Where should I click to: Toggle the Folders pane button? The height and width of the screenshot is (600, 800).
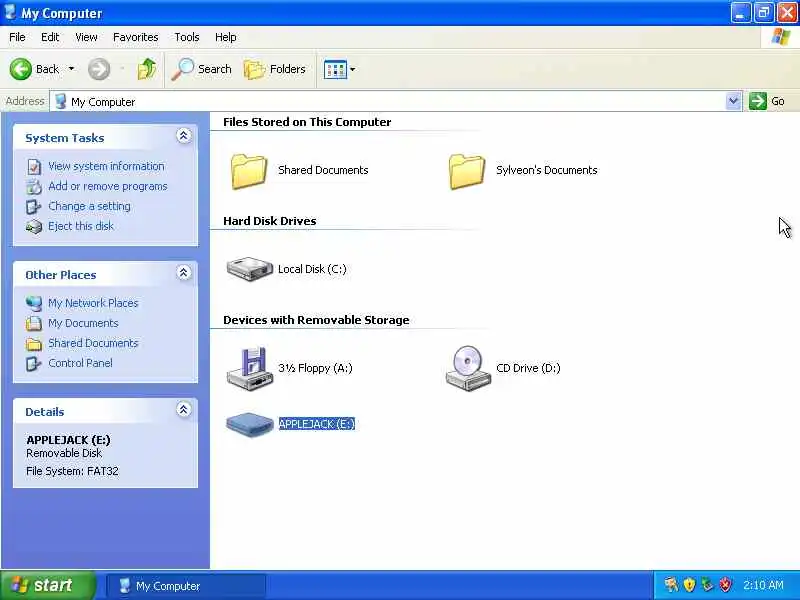pyautogui.click(x=274, y=69)
